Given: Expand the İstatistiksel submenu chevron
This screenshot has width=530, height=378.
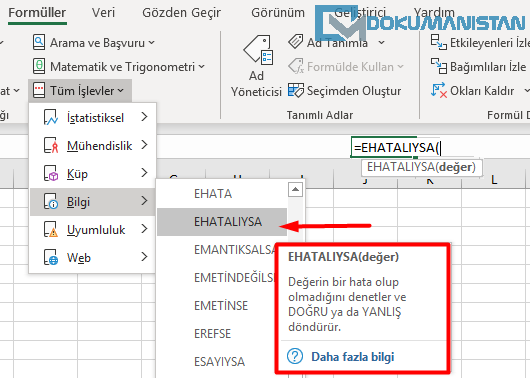Looking at the screenshot, I should (144, 117).
